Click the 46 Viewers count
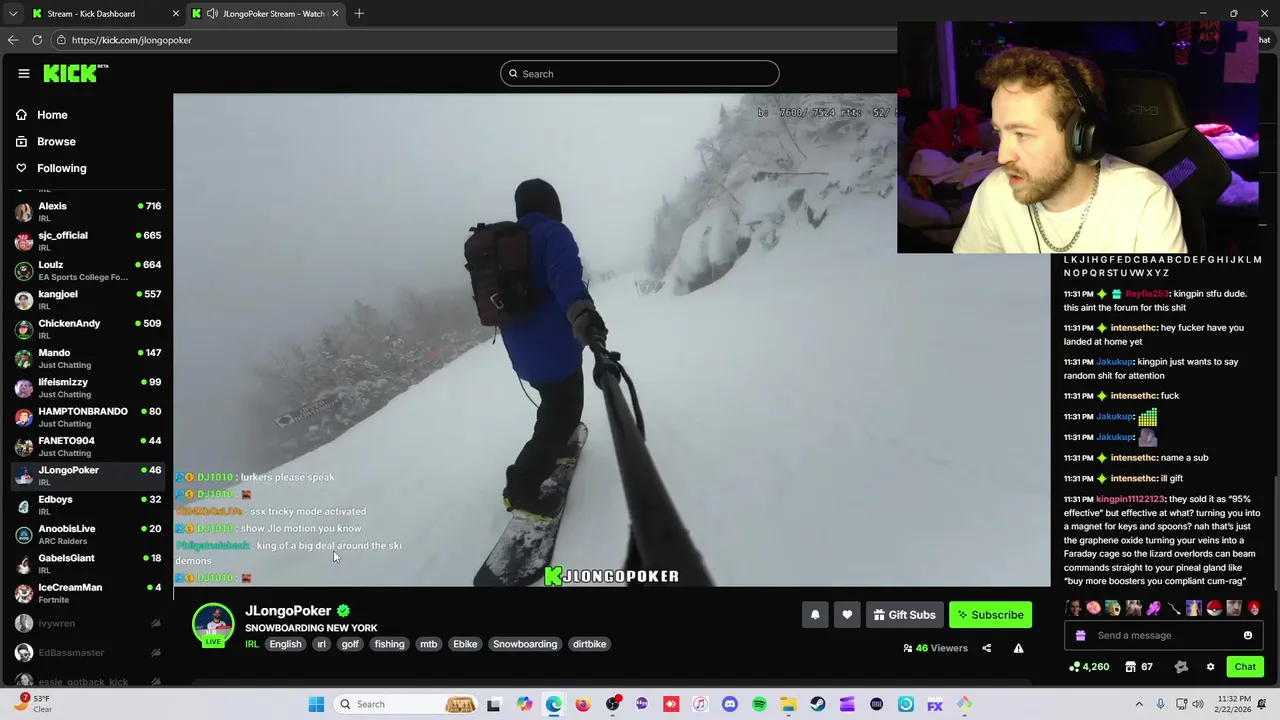Image resolution: width=1280 pixels, height=720 pixels. tap(935, 648)
